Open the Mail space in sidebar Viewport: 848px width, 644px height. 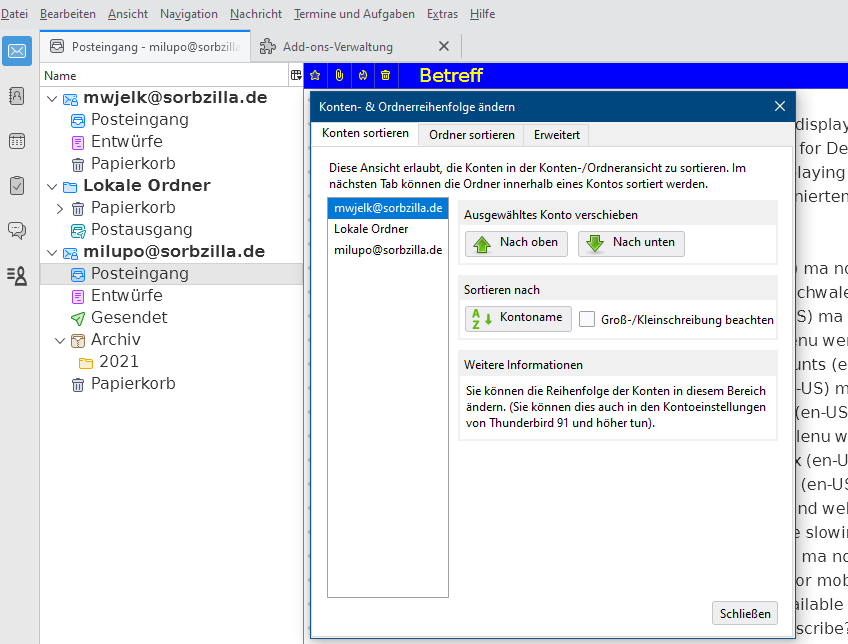tap(17, 51)
